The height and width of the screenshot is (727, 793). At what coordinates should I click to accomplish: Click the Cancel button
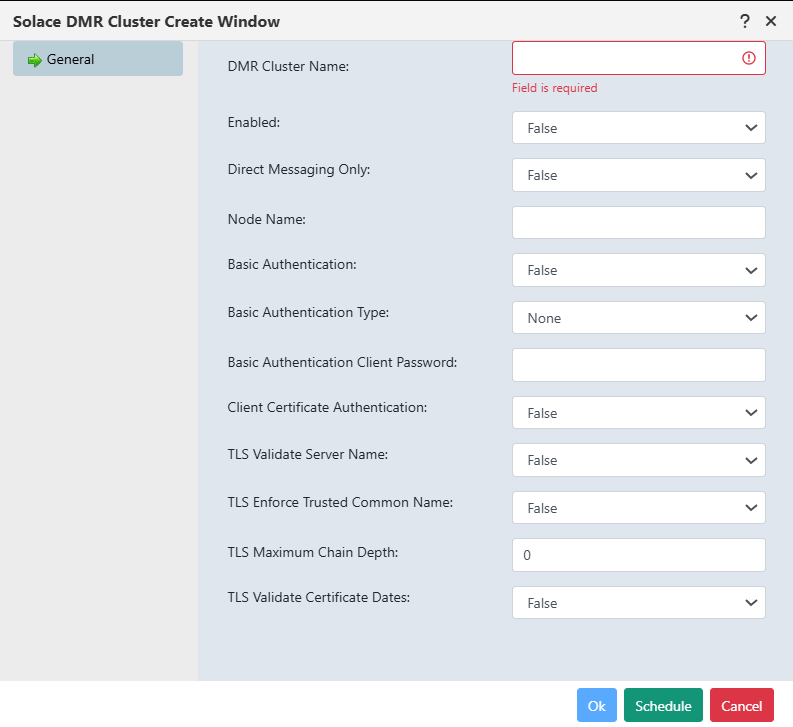click(741, 705)
